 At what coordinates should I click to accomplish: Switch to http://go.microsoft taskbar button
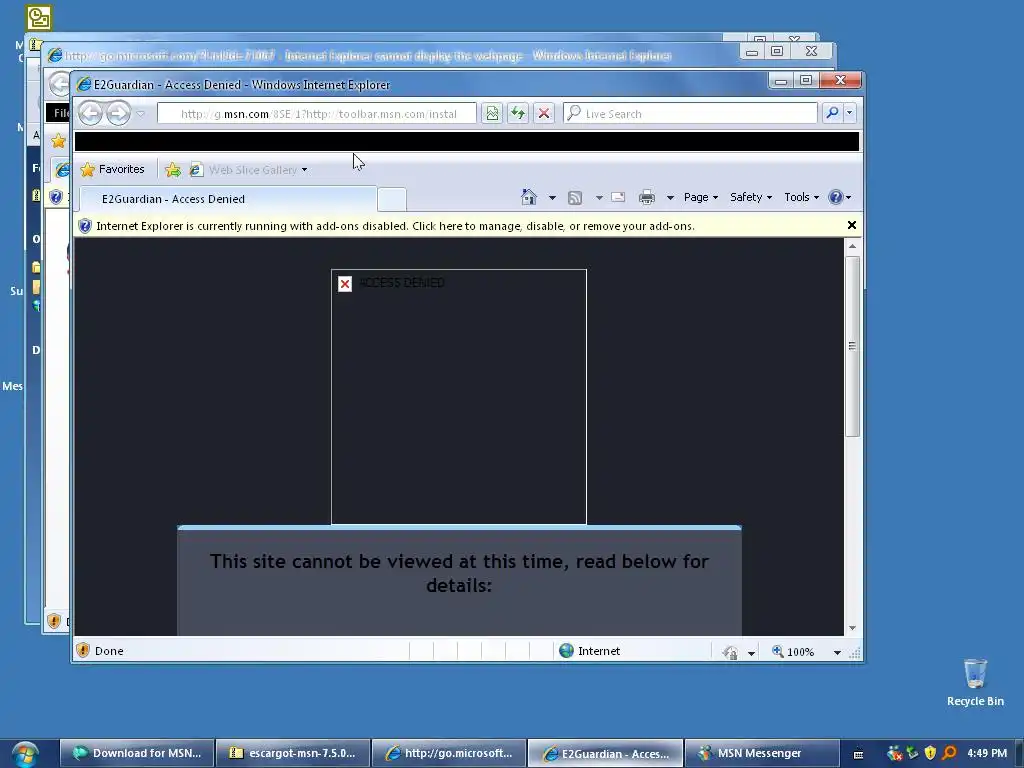tap(449, 753)
